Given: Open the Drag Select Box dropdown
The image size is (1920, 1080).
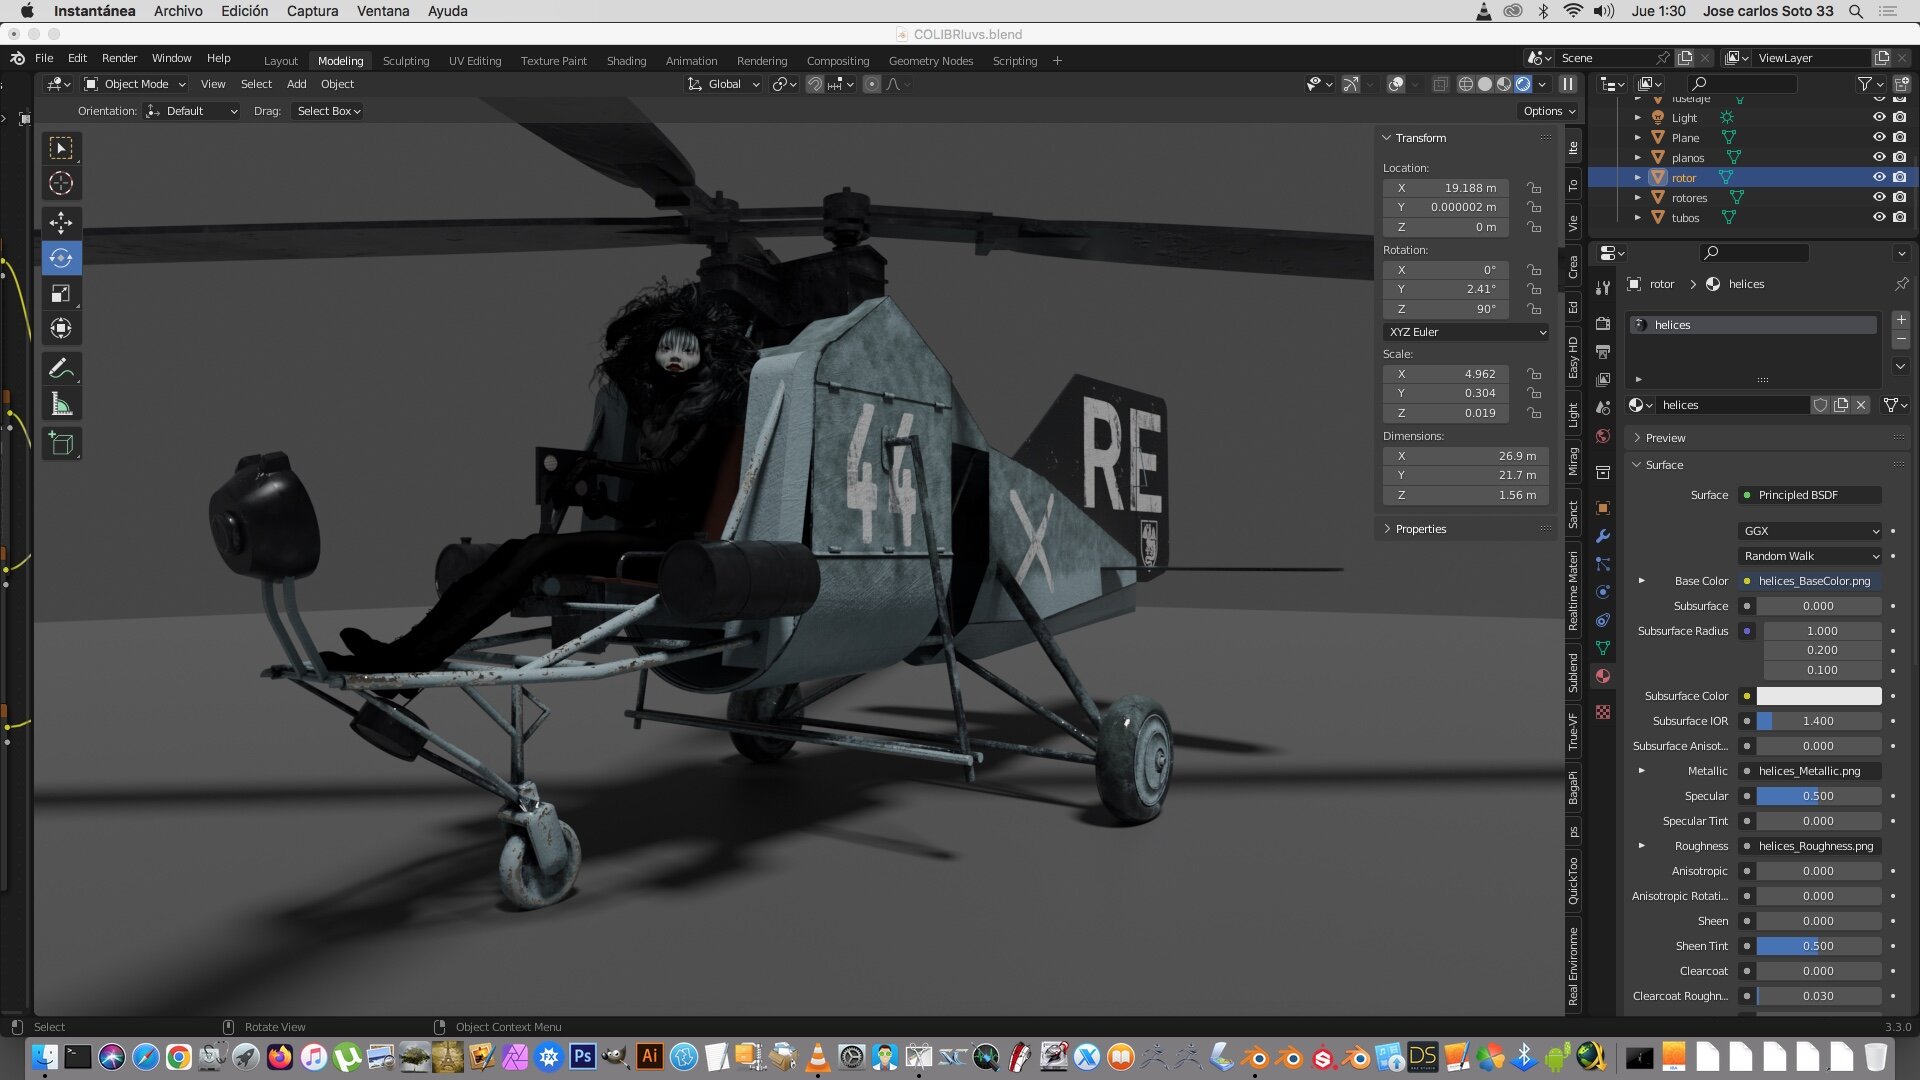Looking at the screenshot, I should pos(328,111).
